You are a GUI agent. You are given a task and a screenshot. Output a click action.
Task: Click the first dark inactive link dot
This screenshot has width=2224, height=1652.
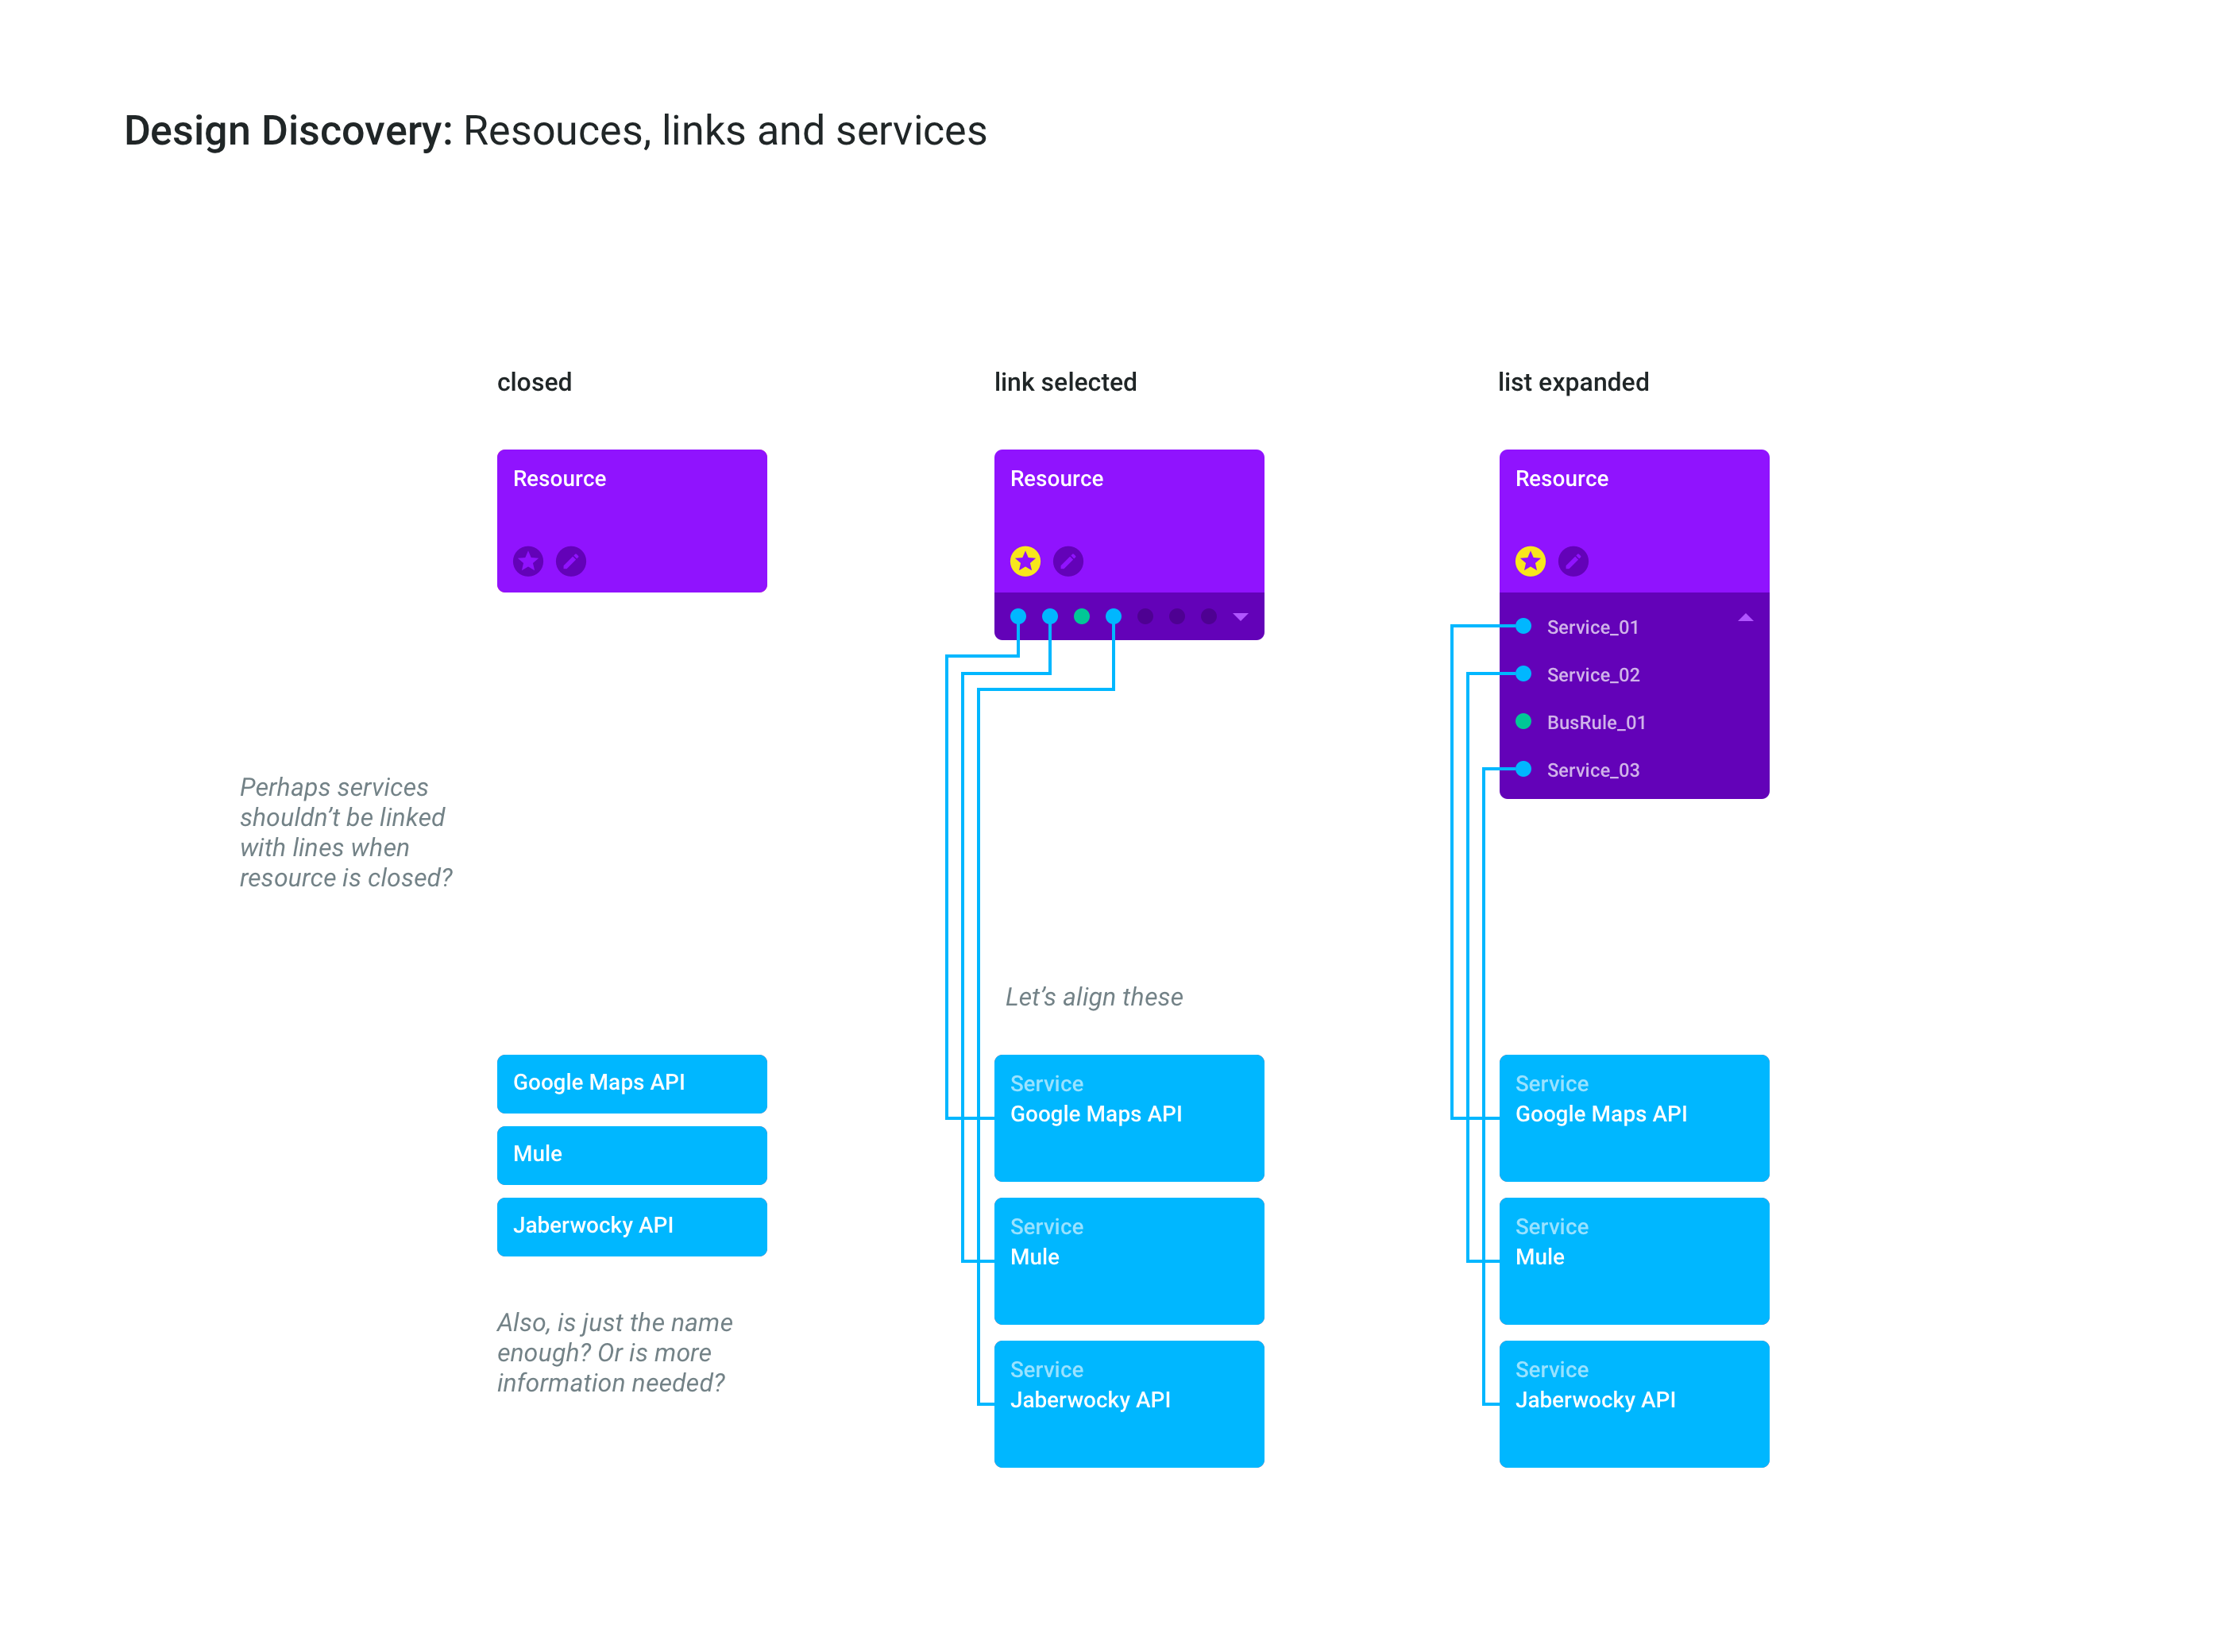click(x=1145, y=616)
